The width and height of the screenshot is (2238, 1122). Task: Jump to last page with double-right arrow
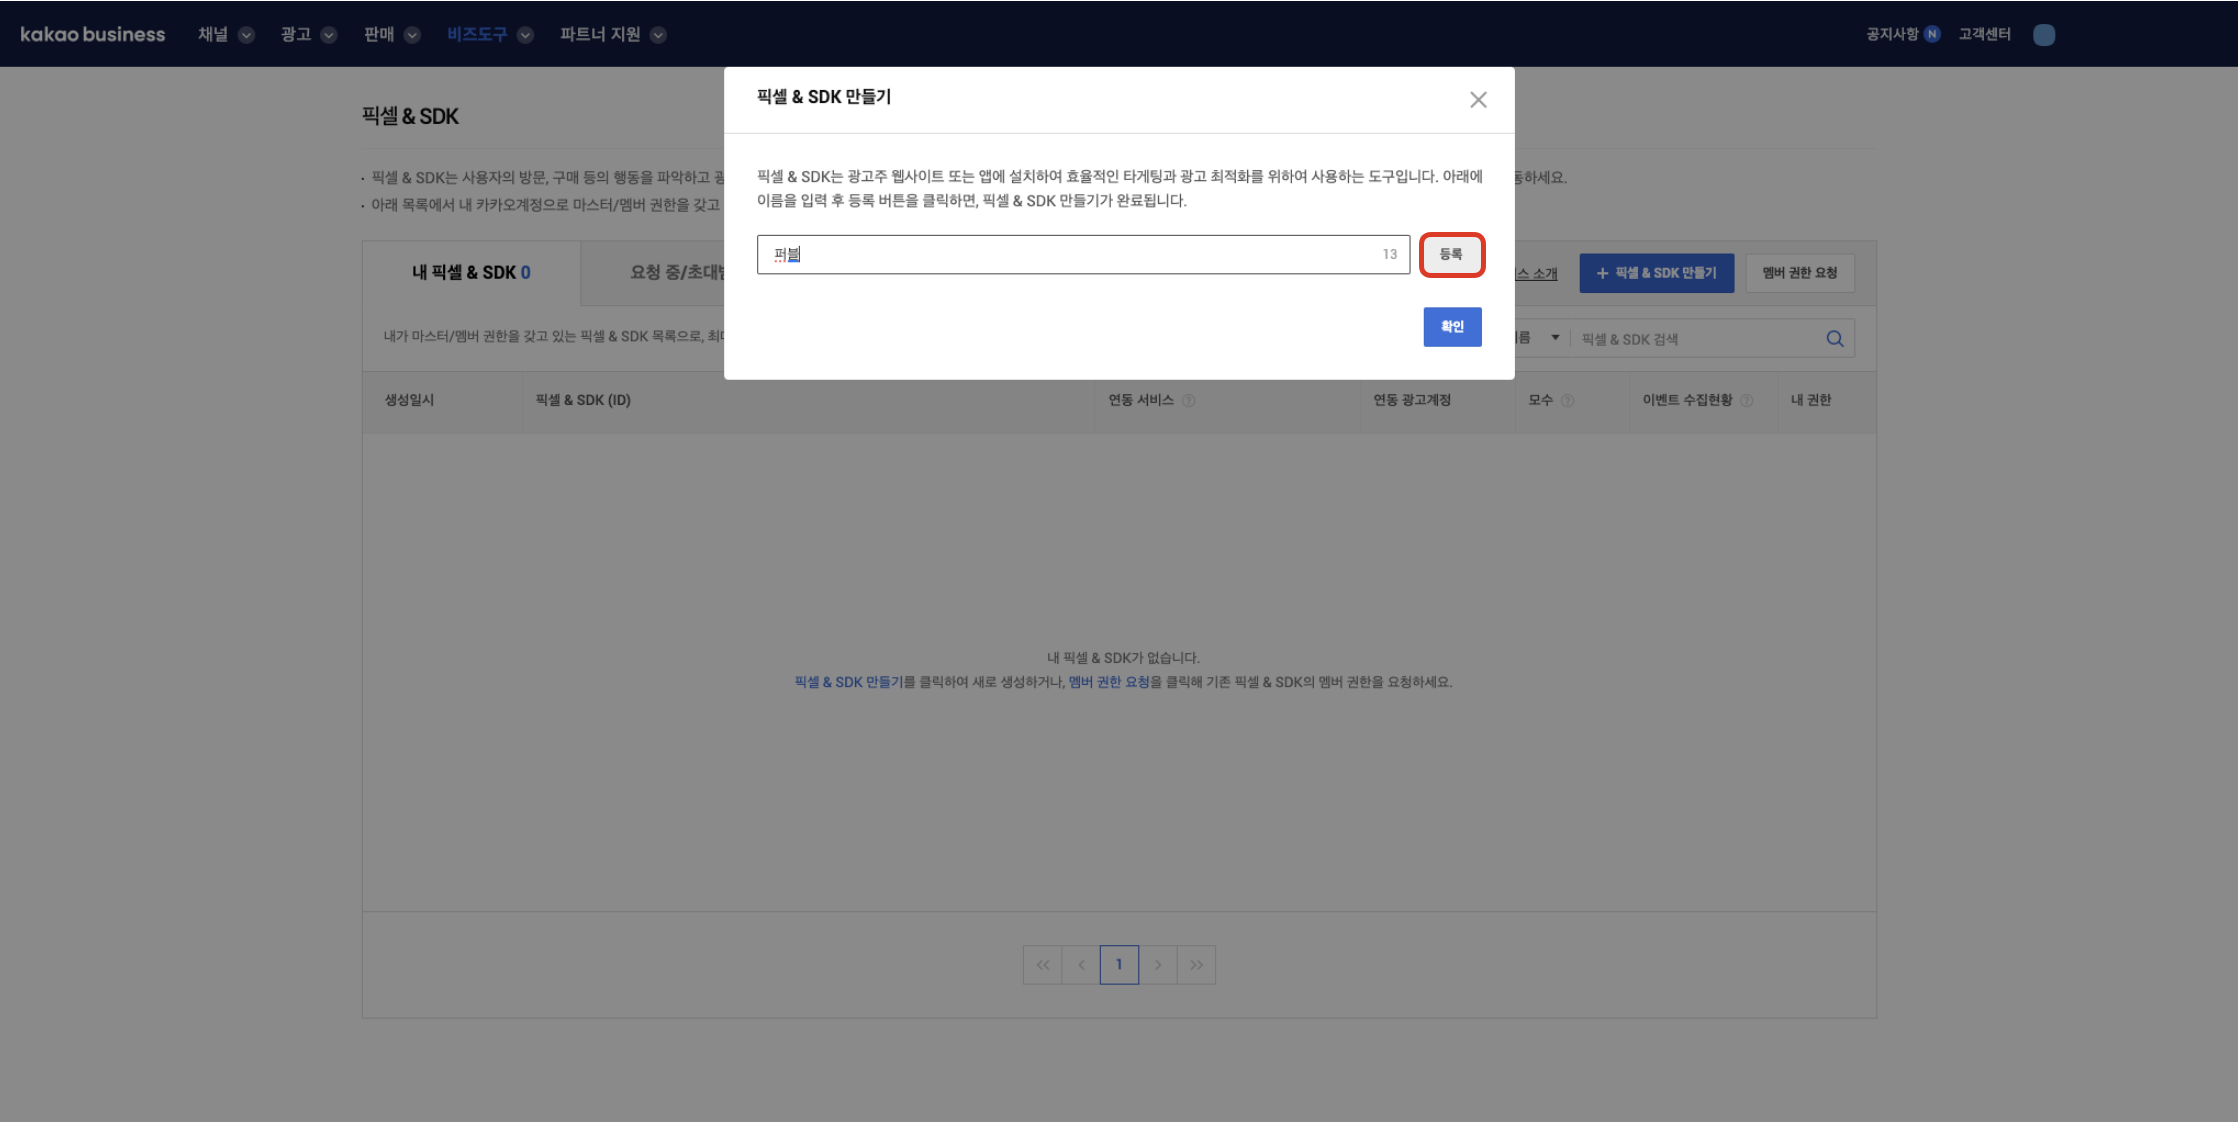point(1197,964)
